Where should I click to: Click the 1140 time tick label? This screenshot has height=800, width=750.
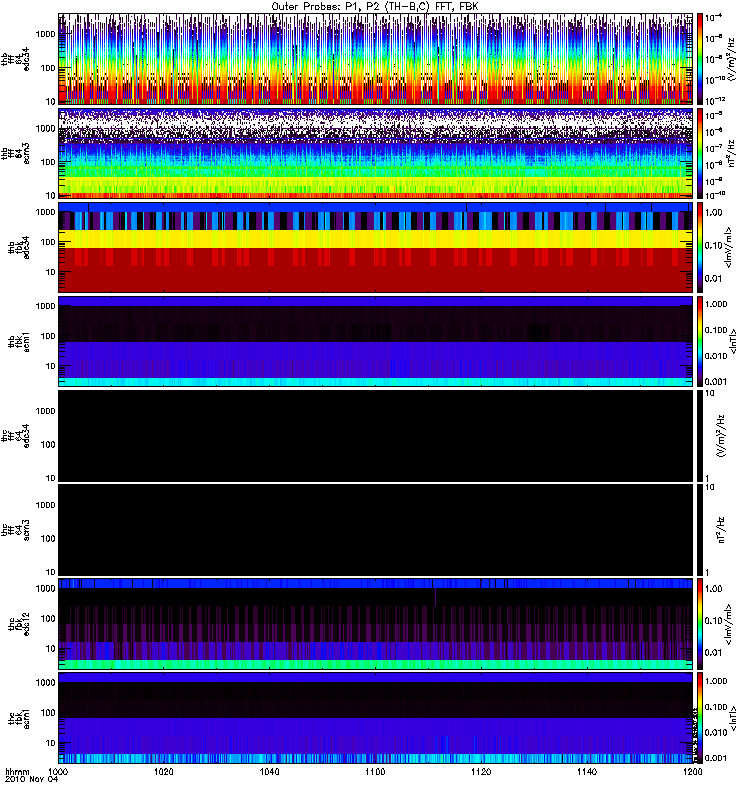(587, 771)
